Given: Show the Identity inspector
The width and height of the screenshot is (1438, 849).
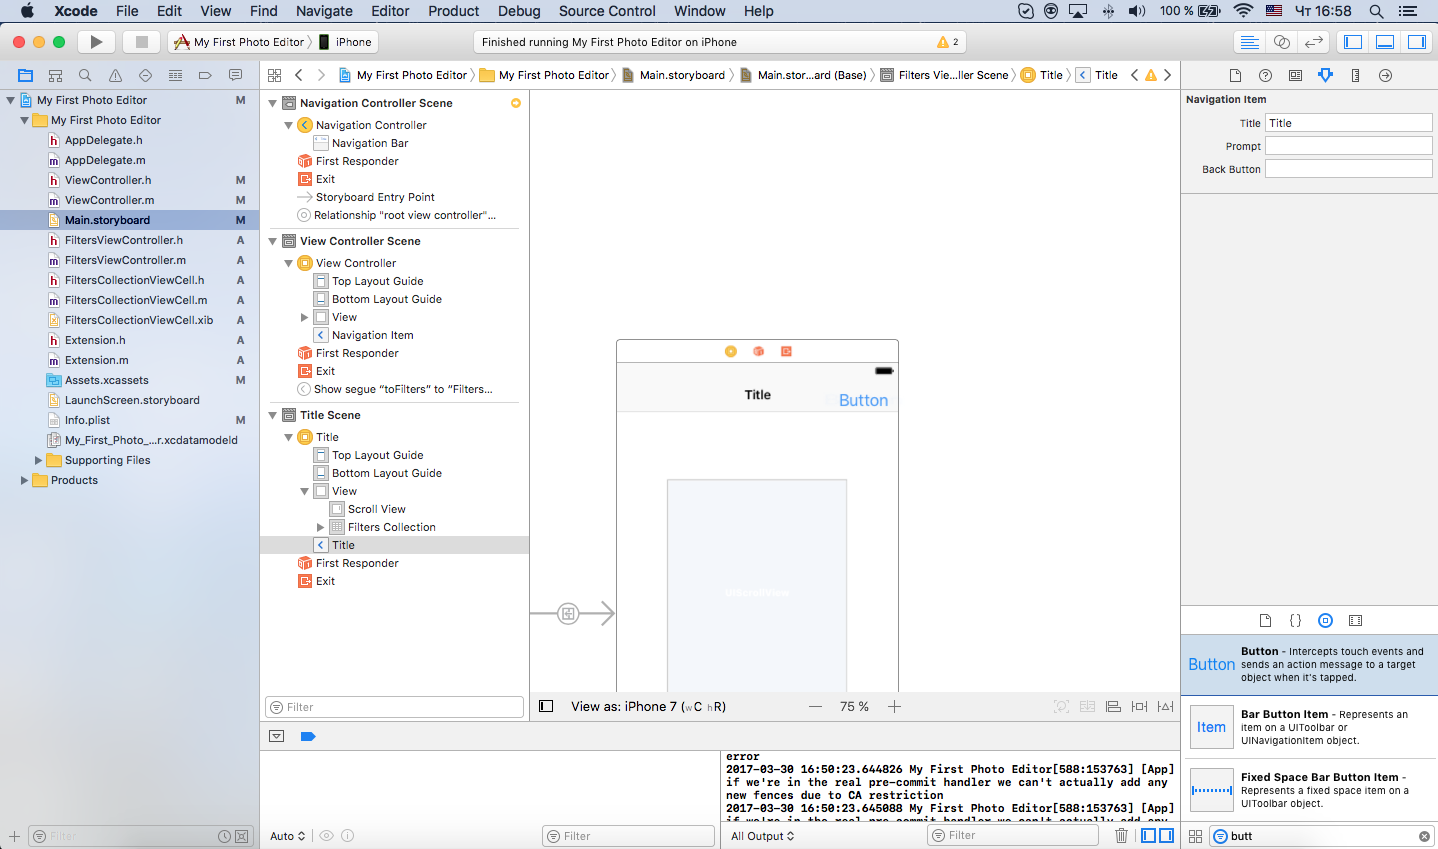Looking at the screenshot, I should (x=1295, y=75).
